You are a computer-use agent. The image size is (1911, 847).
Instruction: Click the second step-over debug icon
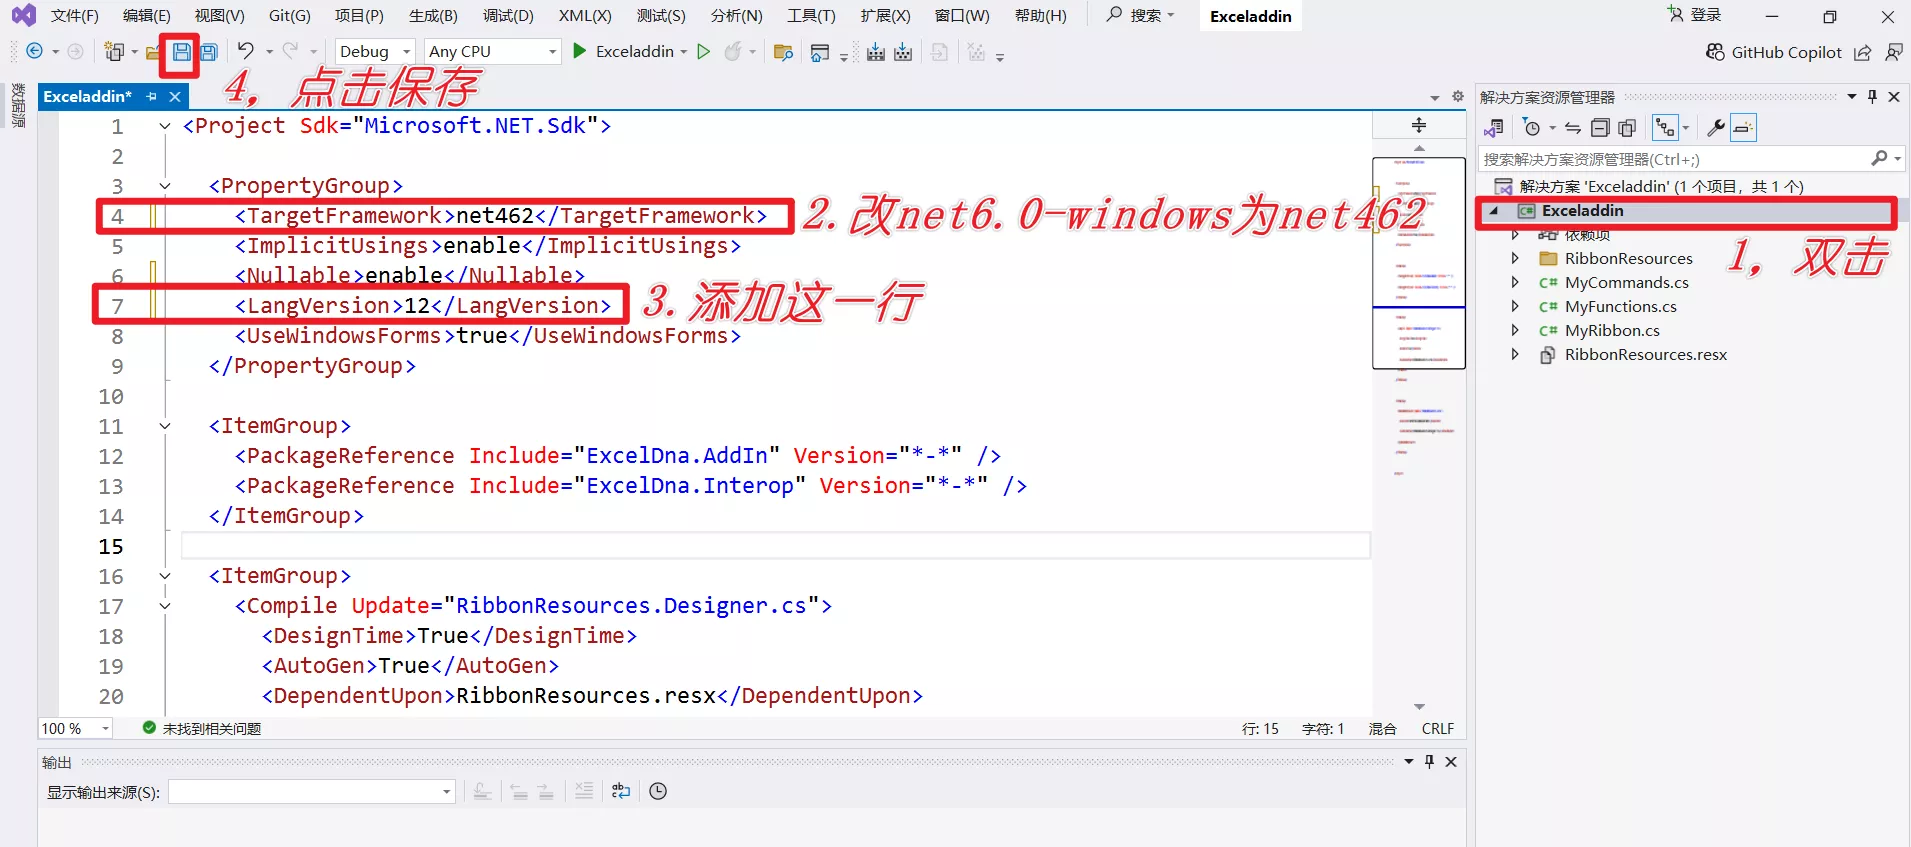click(x=903, y=52)
